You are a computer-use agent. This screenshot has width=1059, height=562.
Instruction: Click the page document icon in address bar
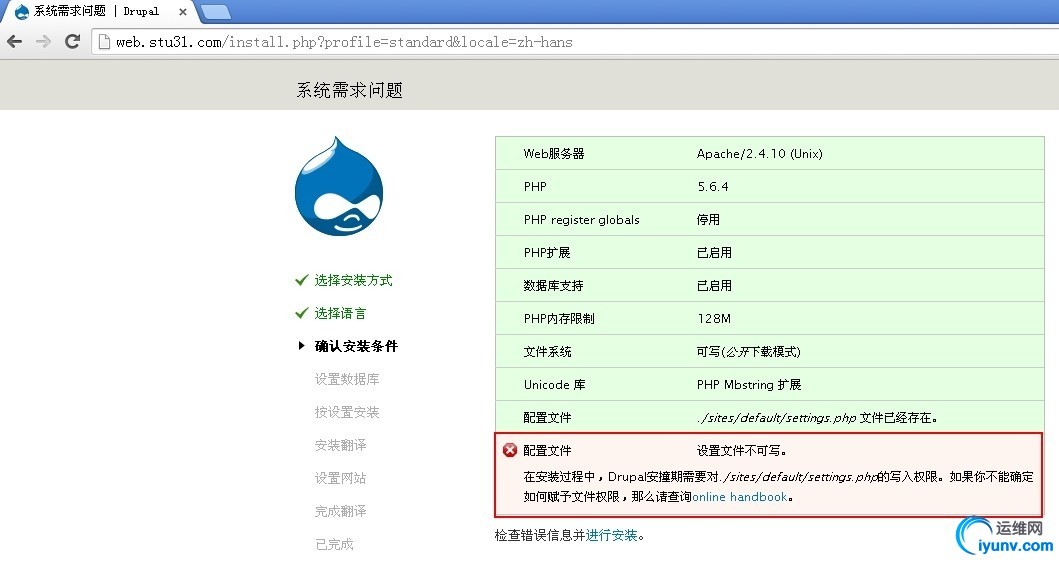[104, 42]
